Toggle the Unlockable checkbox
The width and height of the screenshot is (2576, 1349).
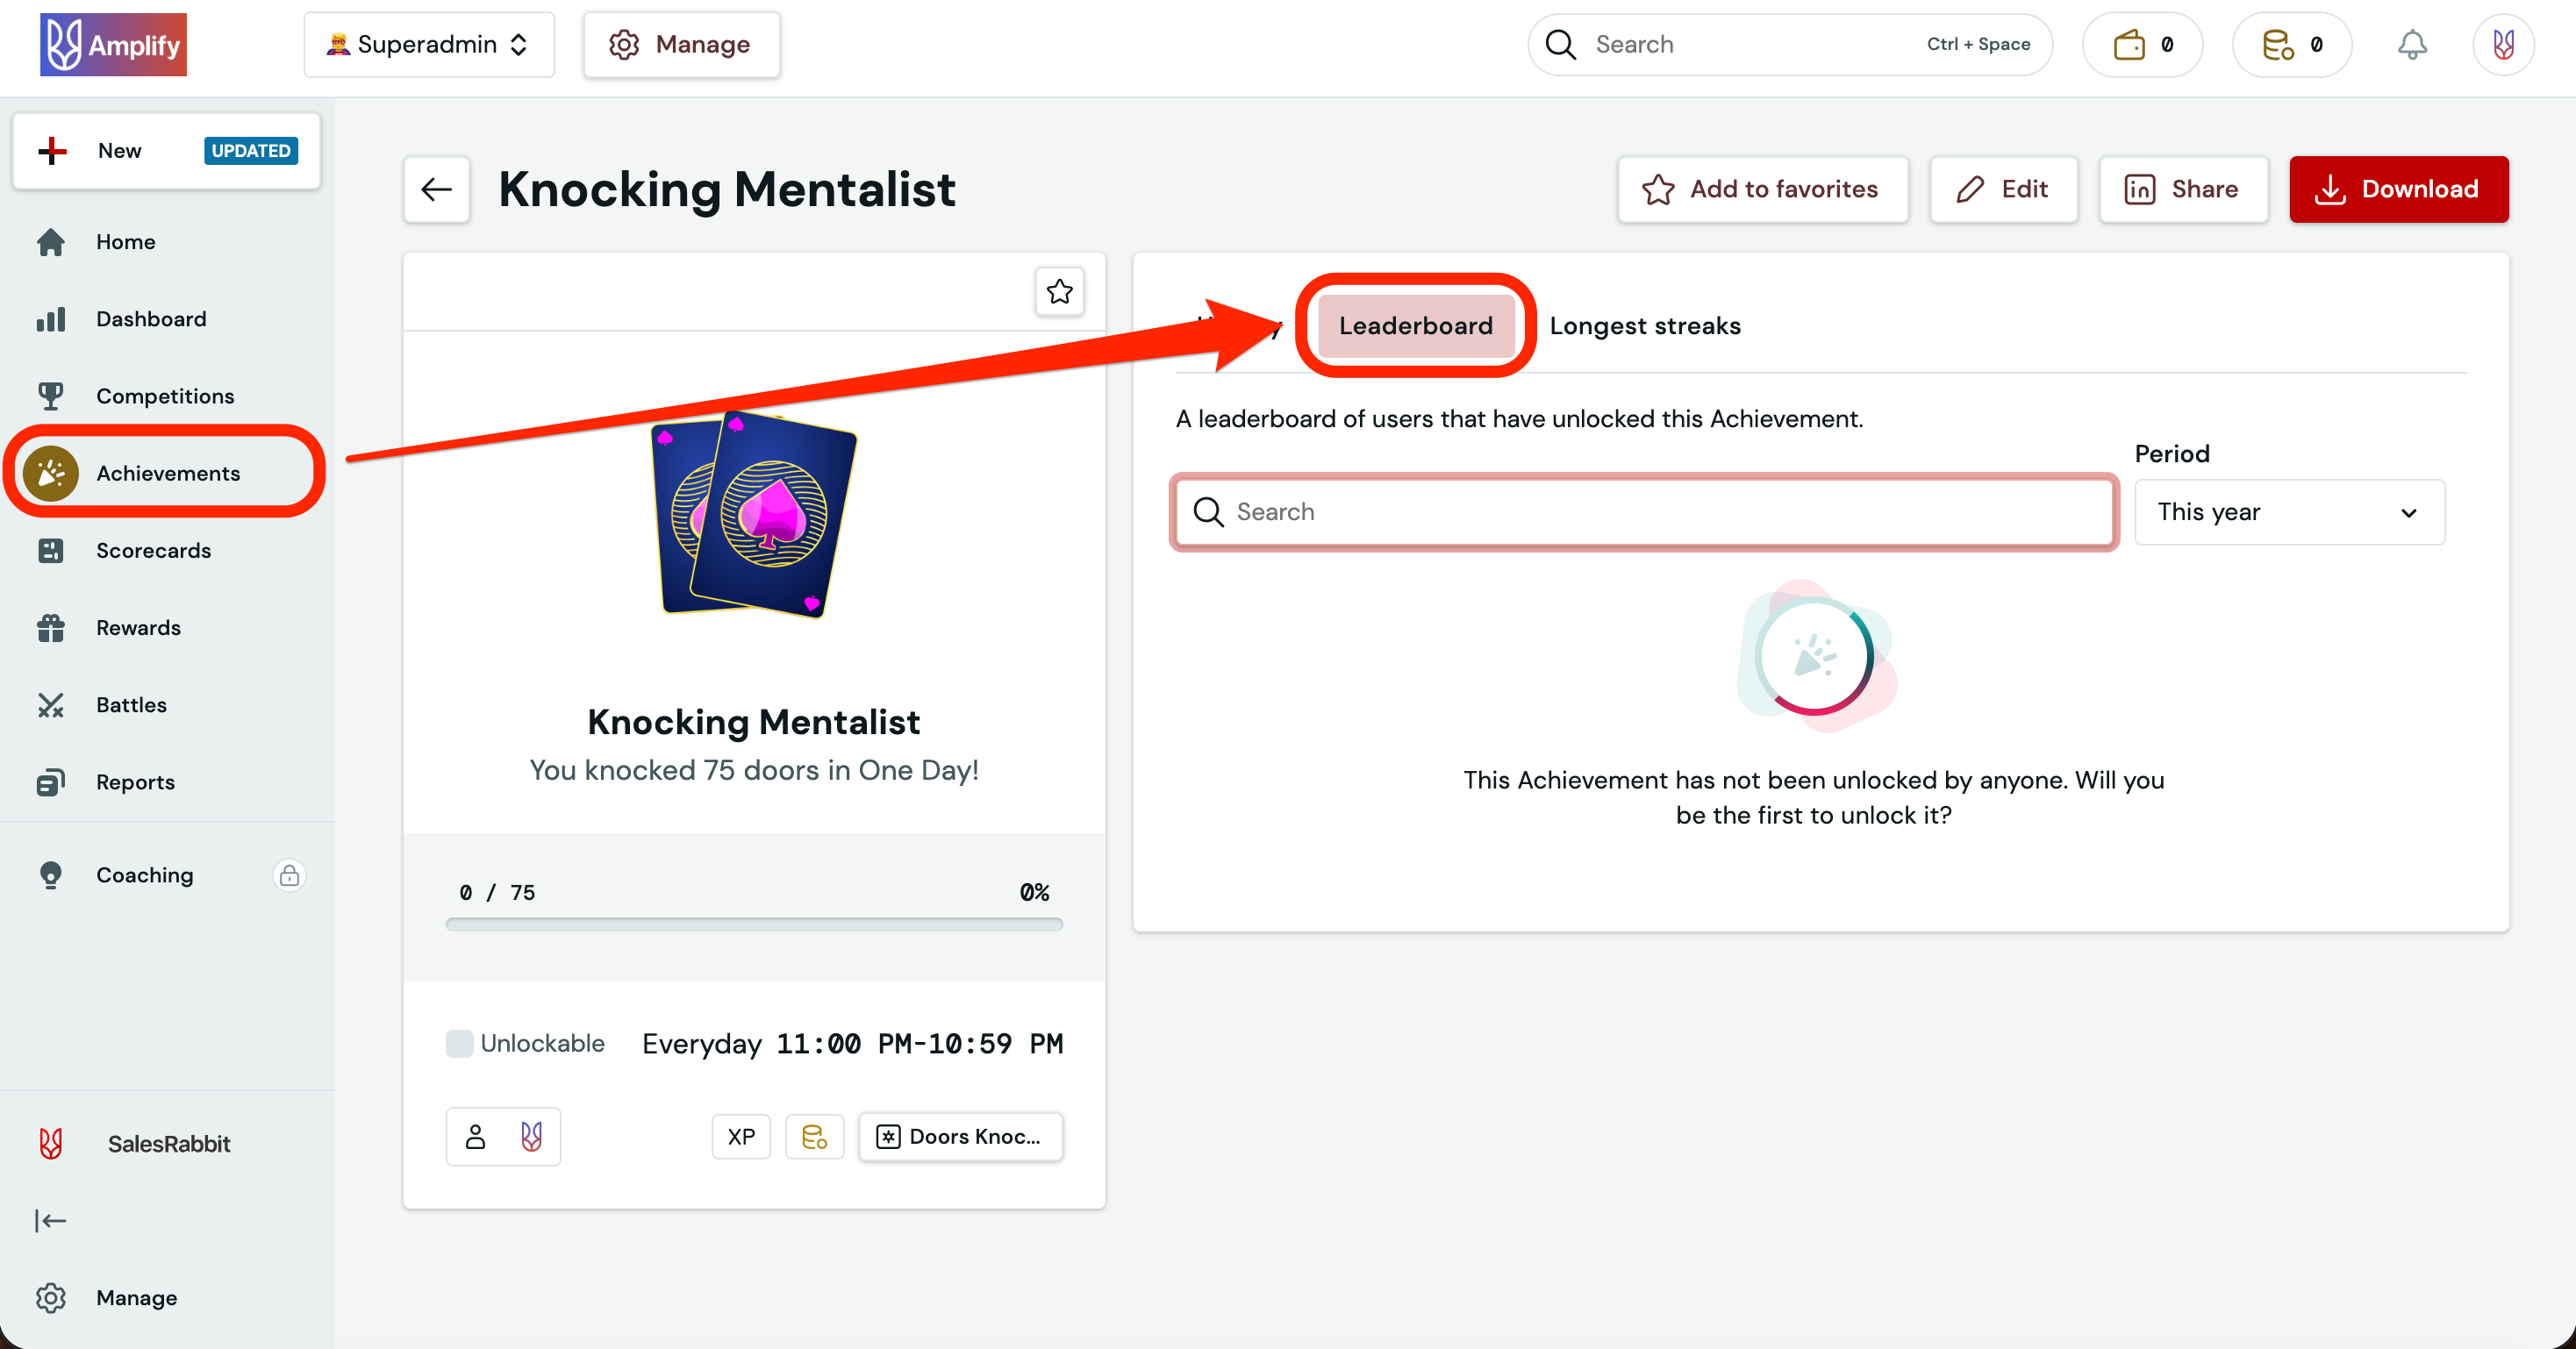pyautogui.click(x=459, y=1043)
